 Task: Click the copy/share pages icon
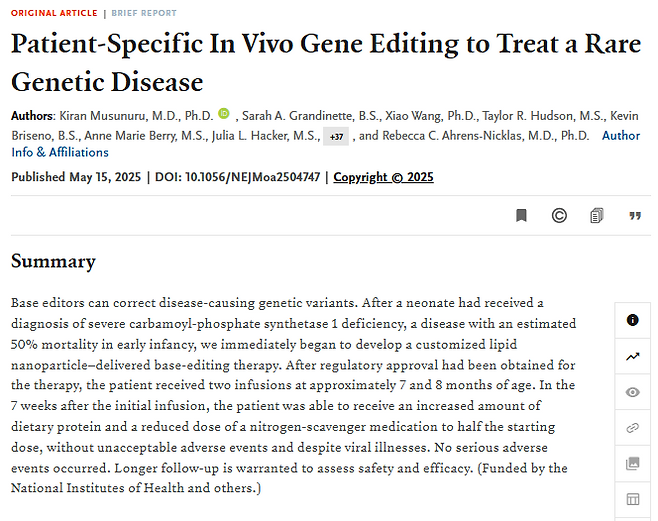coord(597,216)
